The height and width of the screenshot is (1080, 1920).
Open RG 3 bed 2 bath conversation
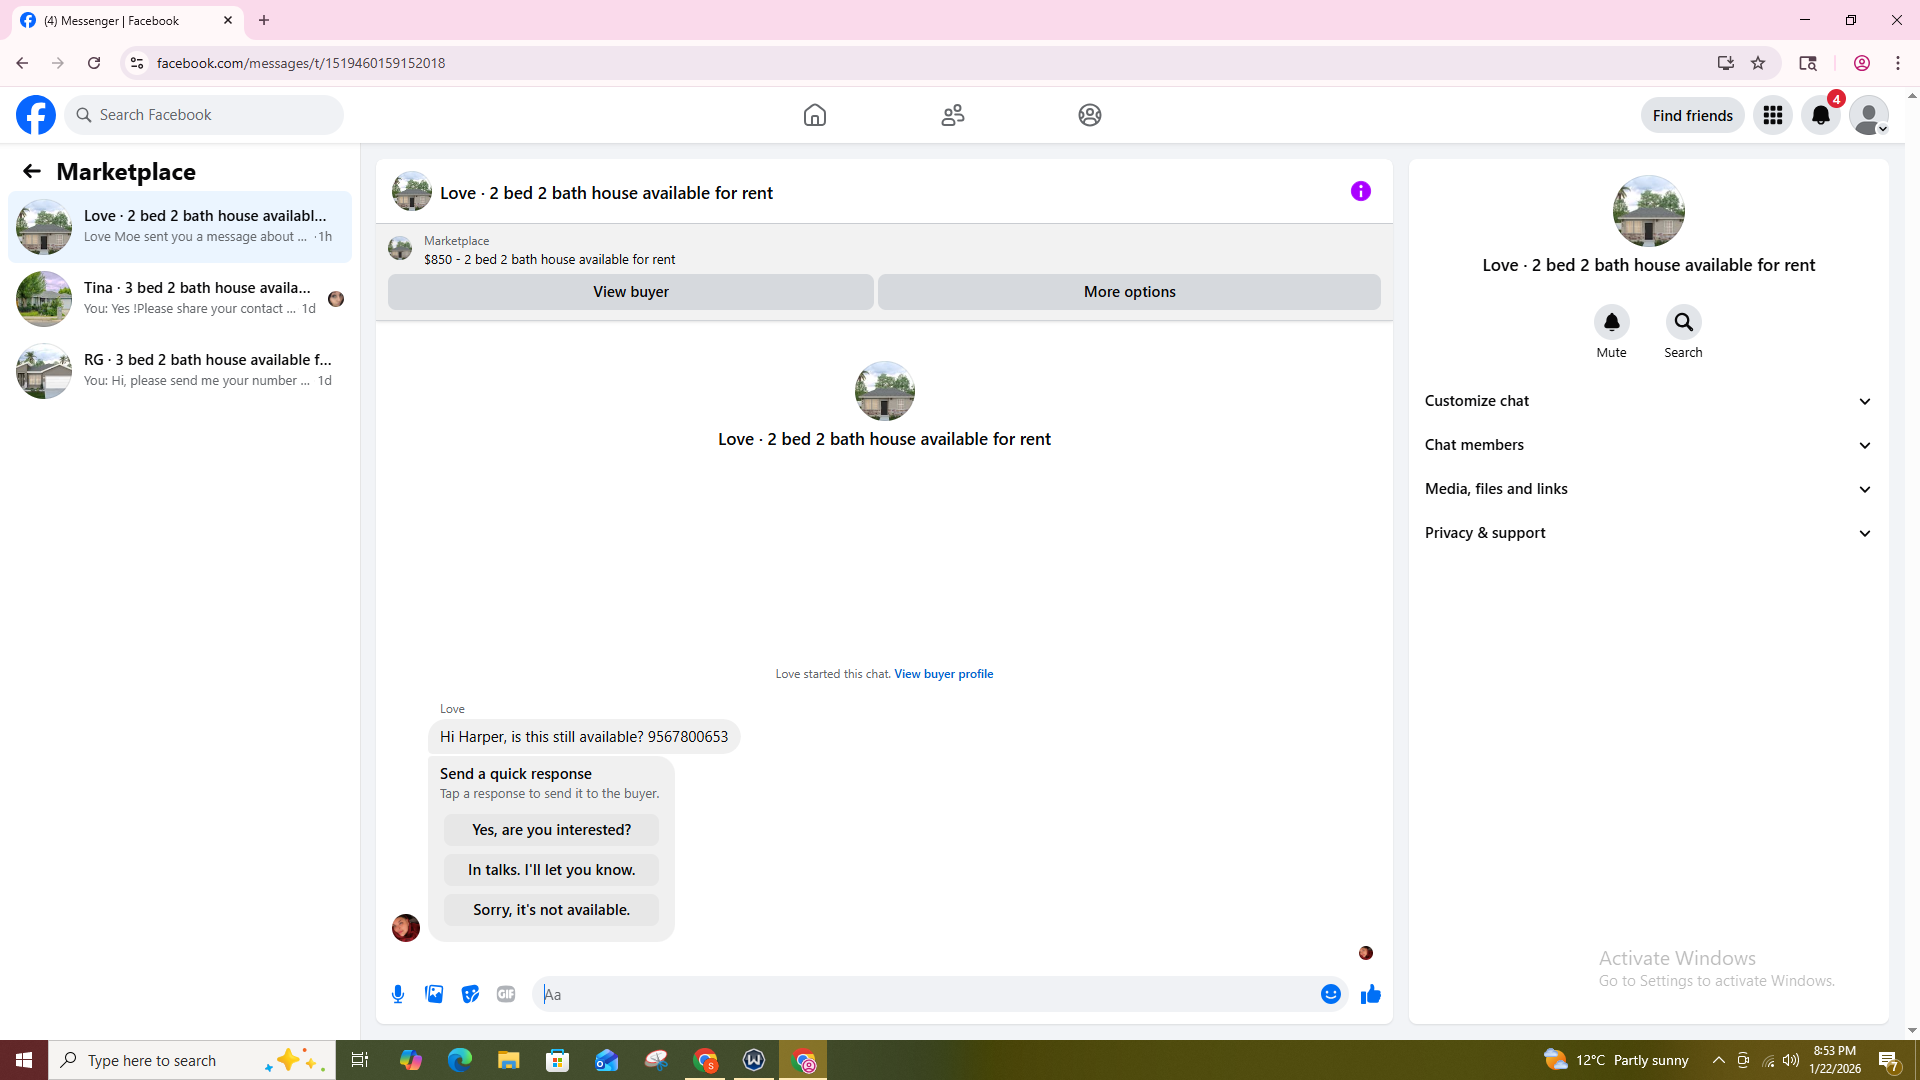click(x=180, y=371)
